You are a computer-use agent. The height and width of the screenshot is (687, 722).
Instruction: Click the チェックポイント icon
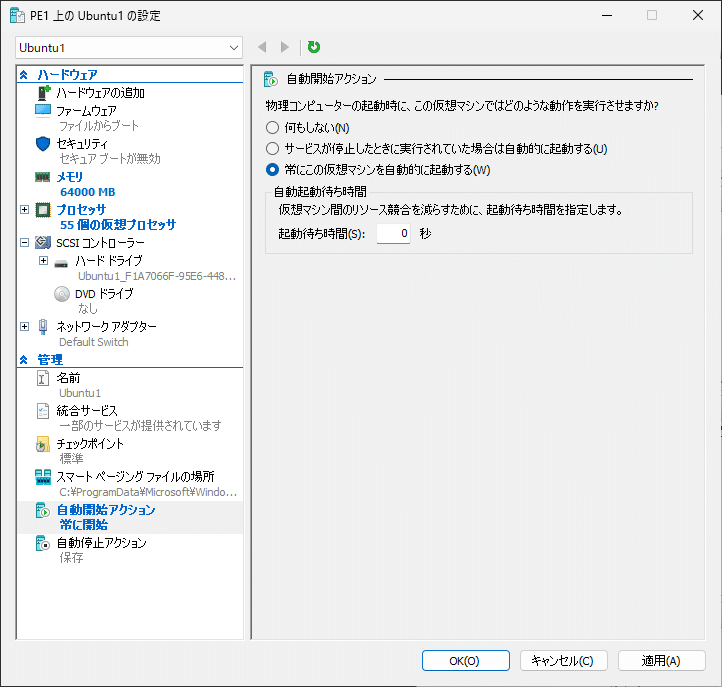tap(43, 444)
